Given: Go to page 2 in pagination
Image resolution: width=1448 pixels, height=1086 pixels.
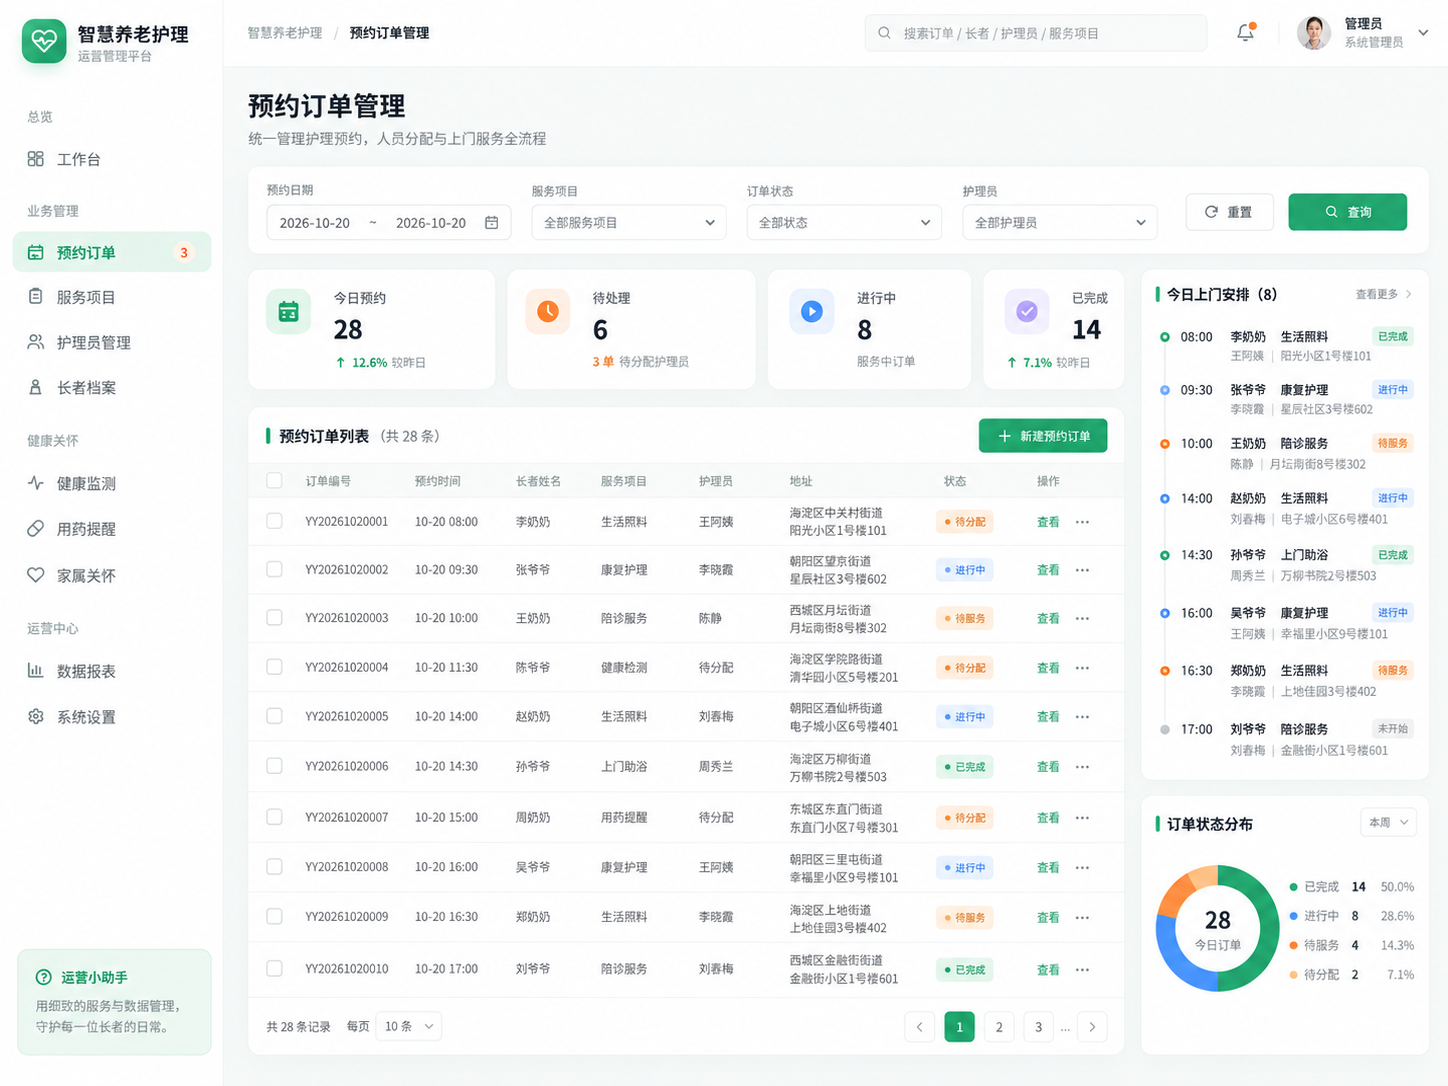Looking at the screenshot, I should pyautogui.click(x=999, y=1027).
